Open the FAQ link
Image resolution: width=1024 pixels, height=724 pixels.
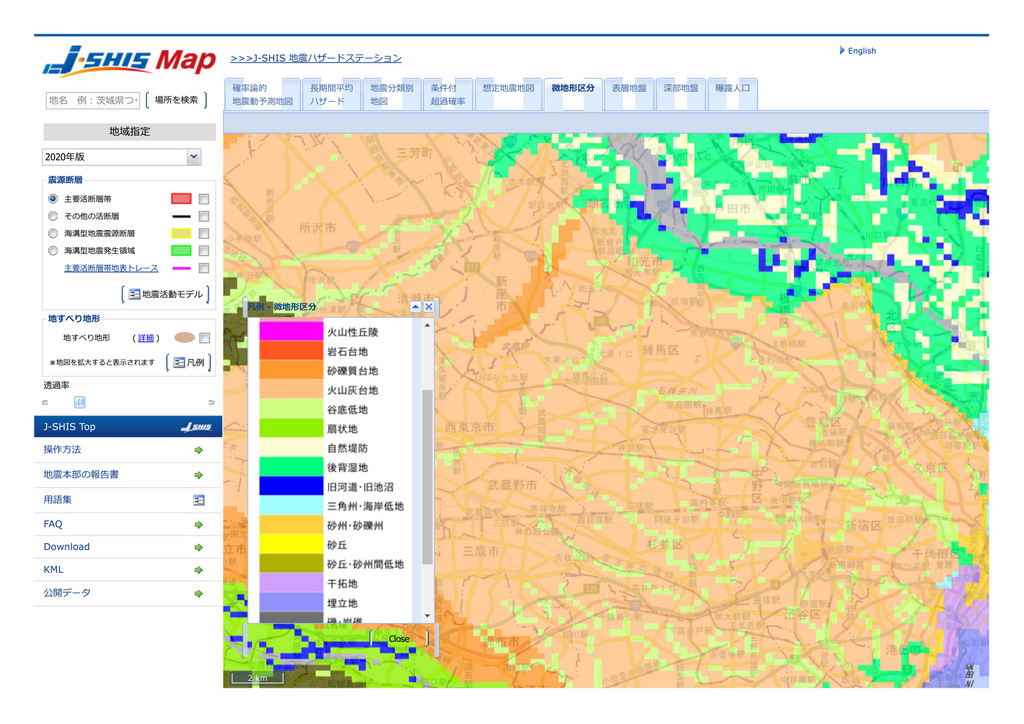coord(53,524)
